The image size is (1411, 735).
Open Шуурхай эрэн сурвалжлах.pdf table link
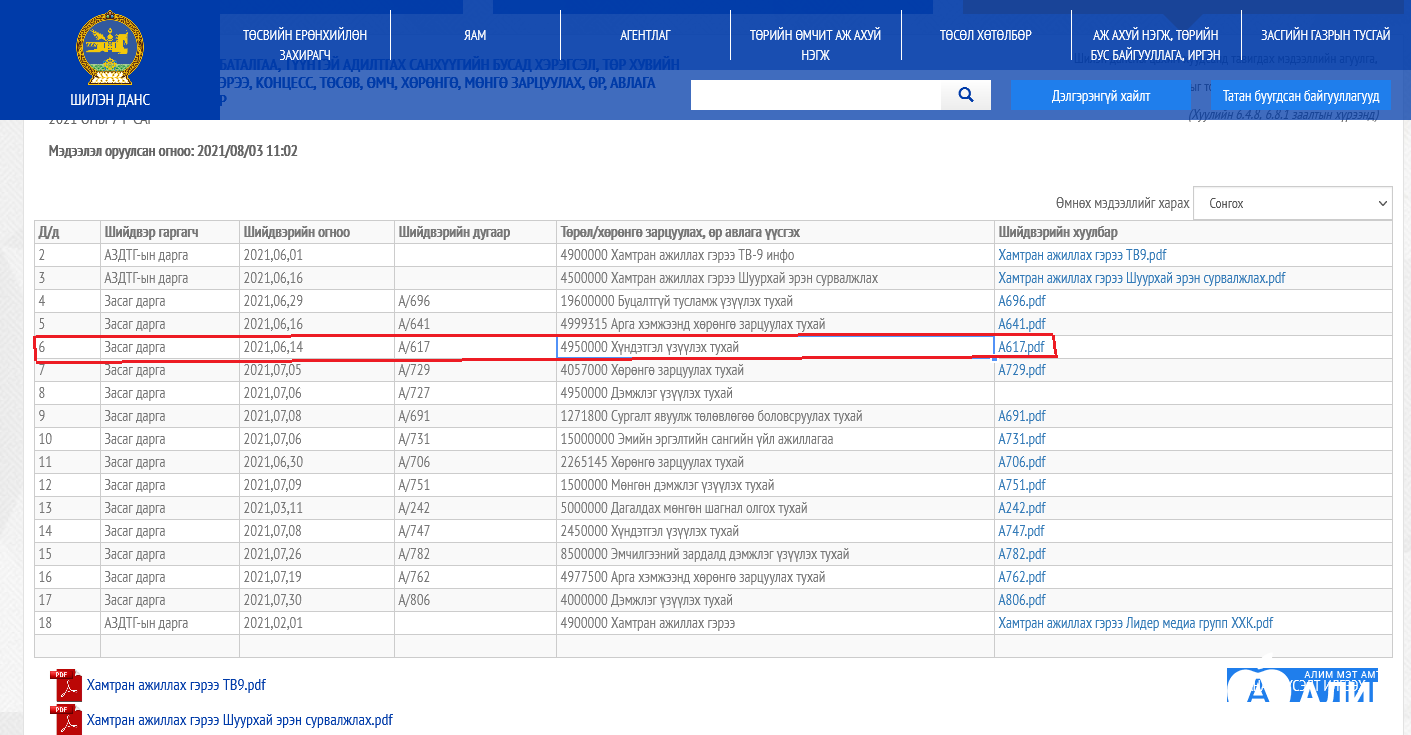click(1141, 278)
